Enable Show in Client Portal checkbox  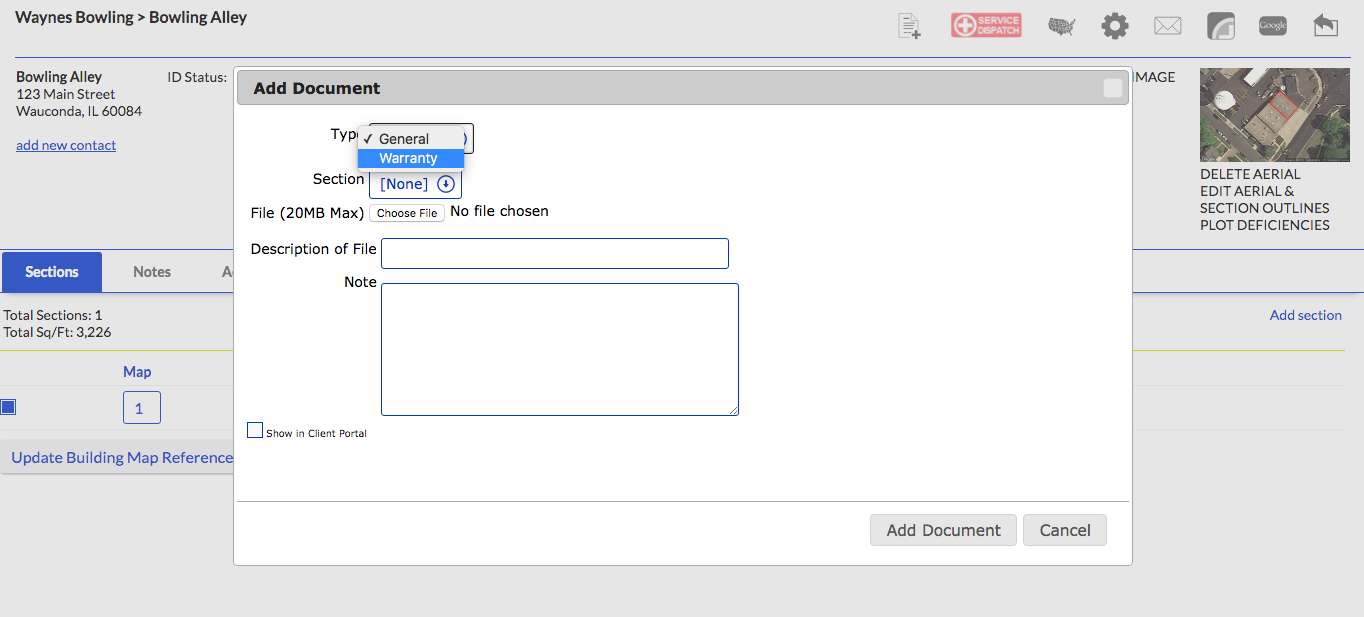click(x=255, y=431)
